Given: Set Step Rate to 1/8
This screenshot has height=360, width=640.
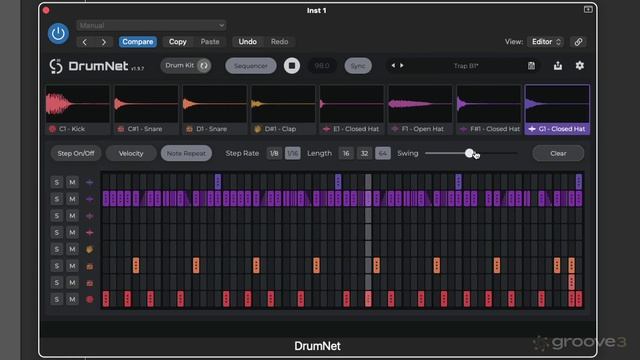Looking at the screenshot, I should tap(274, 153).
